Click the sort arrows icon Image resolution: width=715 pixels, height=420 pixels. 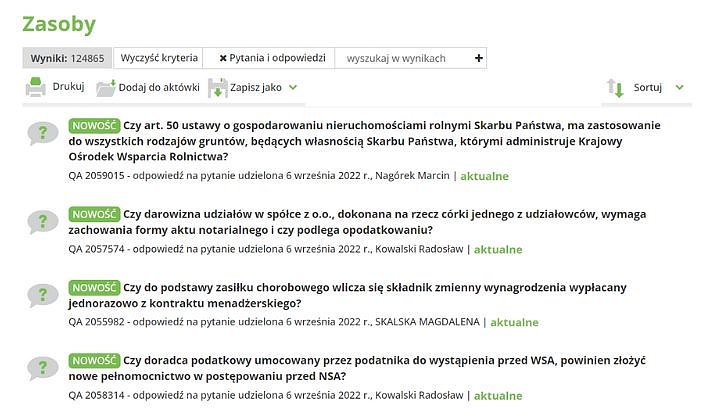pyautogui.click(x=615, y=88)
